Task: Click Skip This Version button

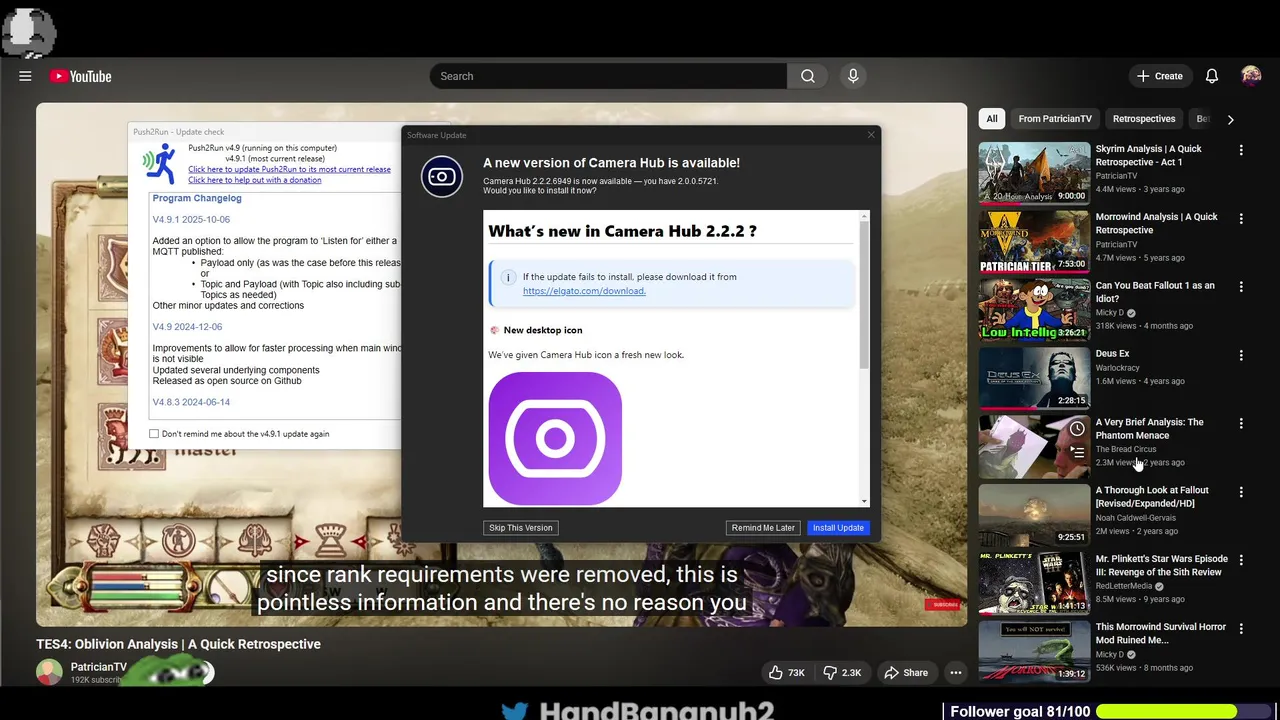Action: (x=520, y=528)
